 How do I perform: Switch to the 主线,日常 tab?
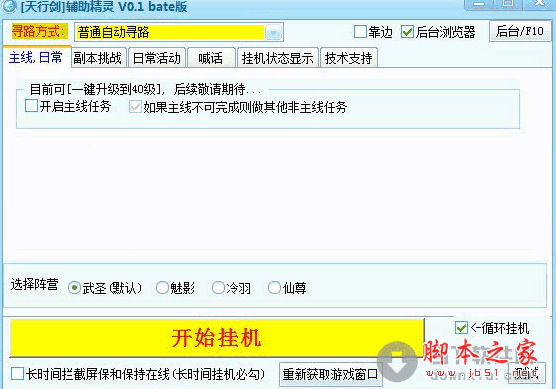click(36, 57)
